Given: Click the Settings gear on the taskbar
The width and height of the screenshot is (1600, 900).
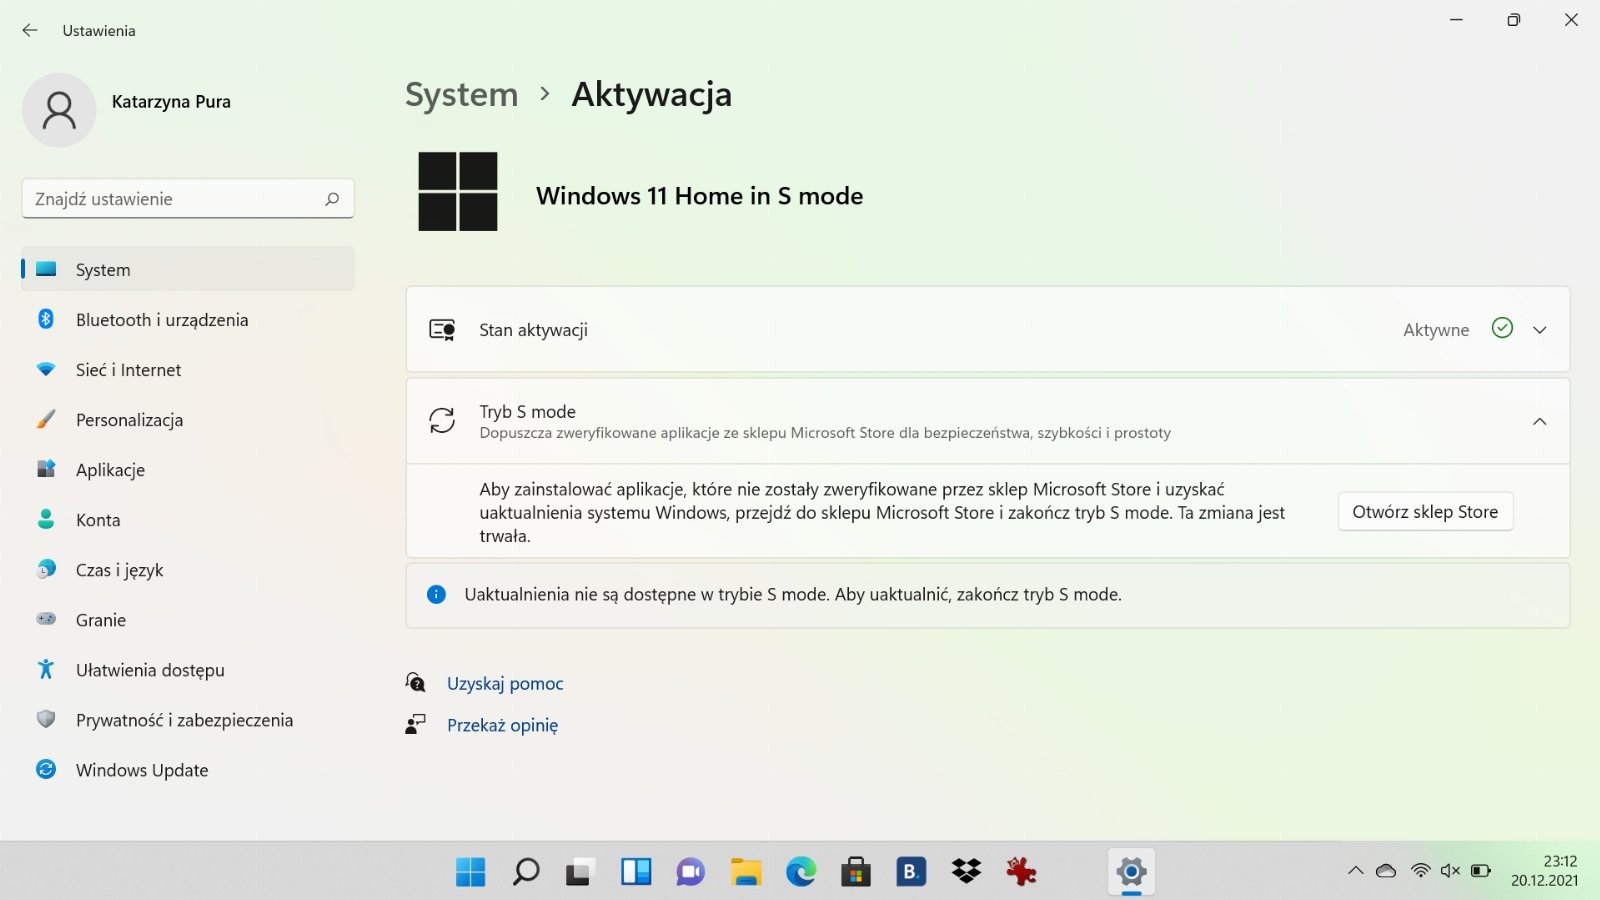Looking at the screenshot, I should coord(1131,872).
